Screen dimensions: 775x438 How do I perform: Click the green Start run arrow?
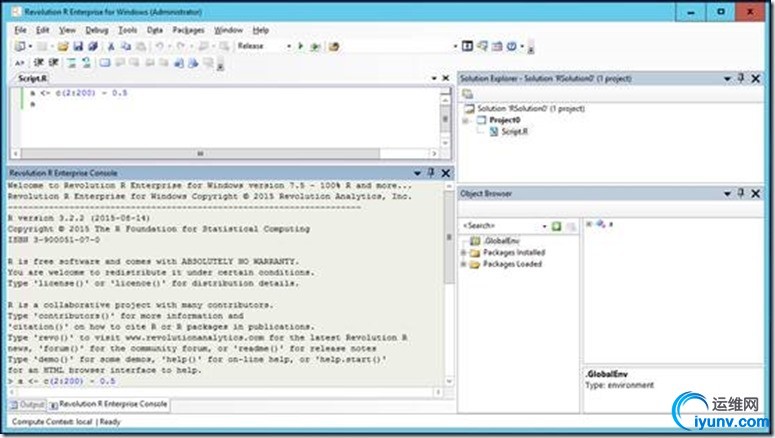pos(301,46)
